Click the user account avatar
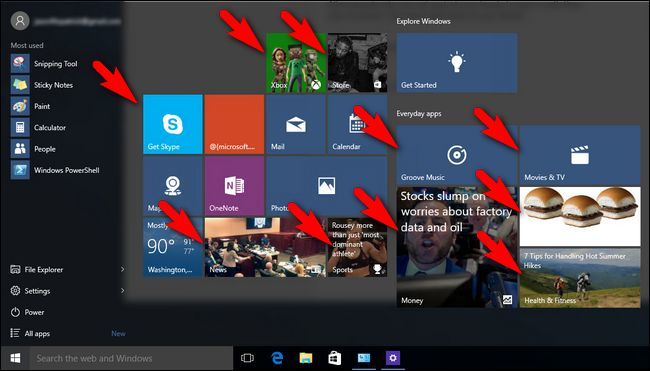This screenshot has height=371, width=650. click(20, 21)
